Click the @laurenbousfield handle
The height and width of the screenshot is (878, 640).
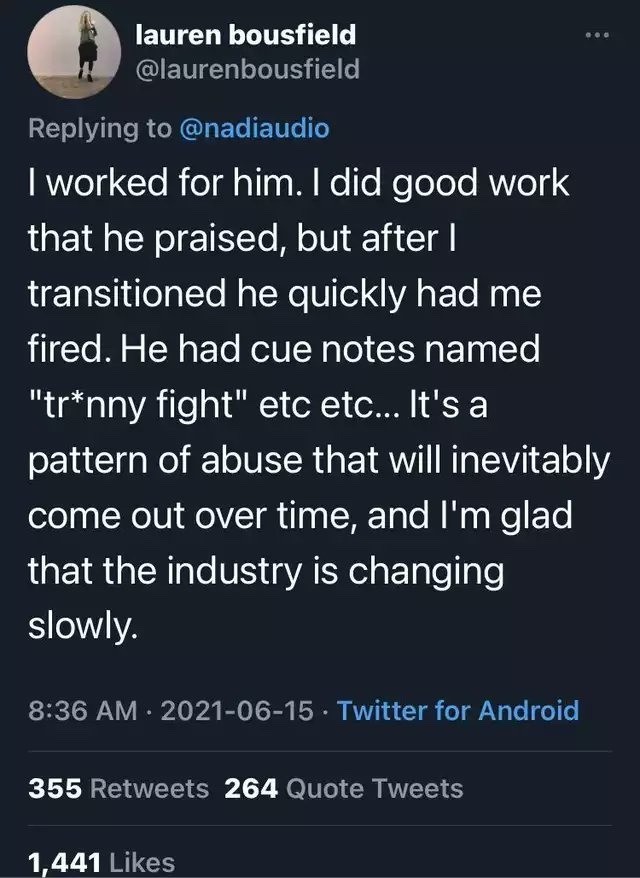point(246,69)
